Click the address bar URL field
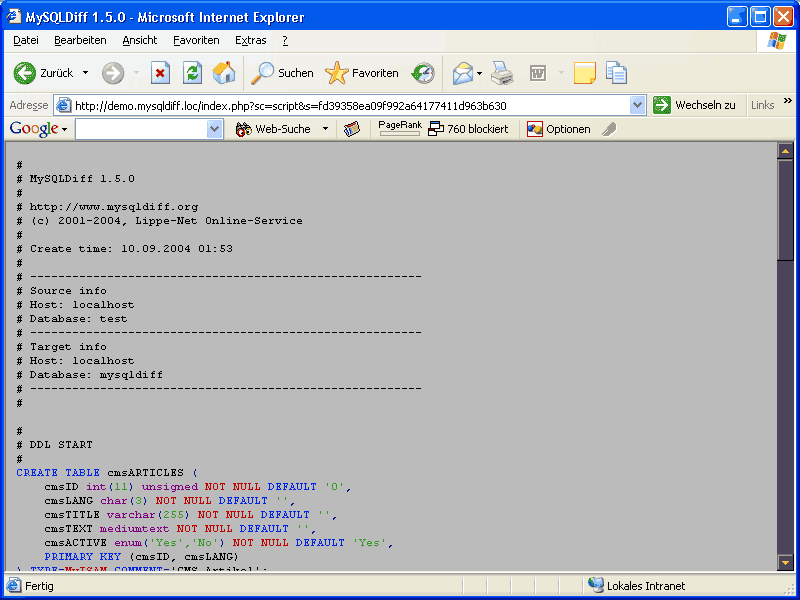The height and width of the screenshot is (600, 800). point(351,106)
